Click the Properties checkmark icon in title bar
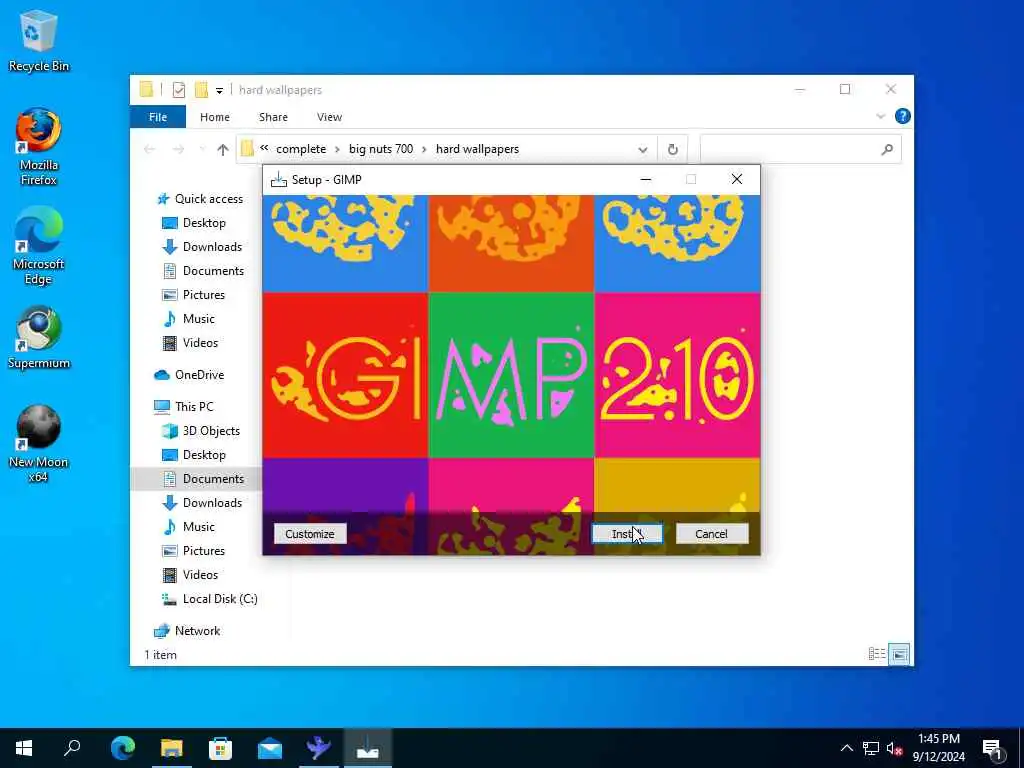Screen dimensions: 1024x768 [x=179, y=89]
